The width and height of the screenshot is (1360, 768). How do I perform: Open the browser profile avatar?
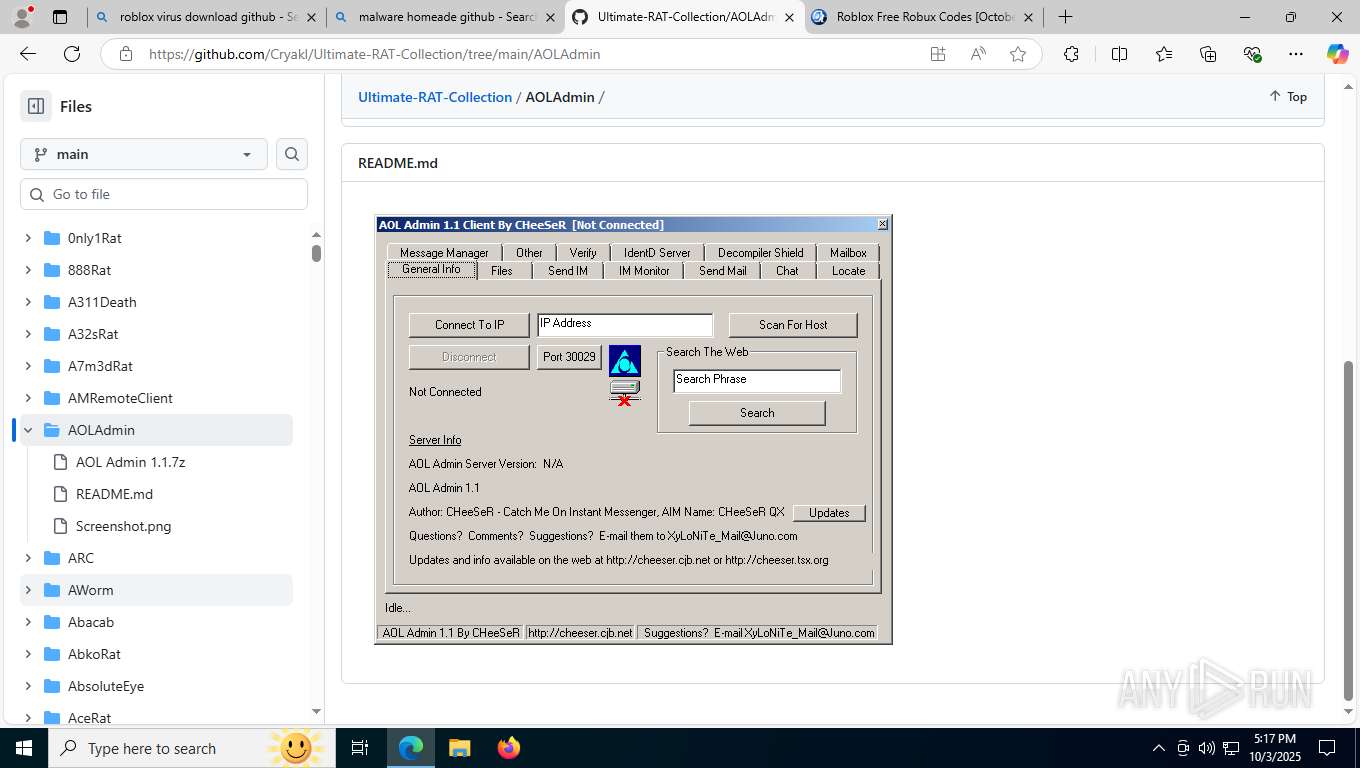click(x=22, y=17)
